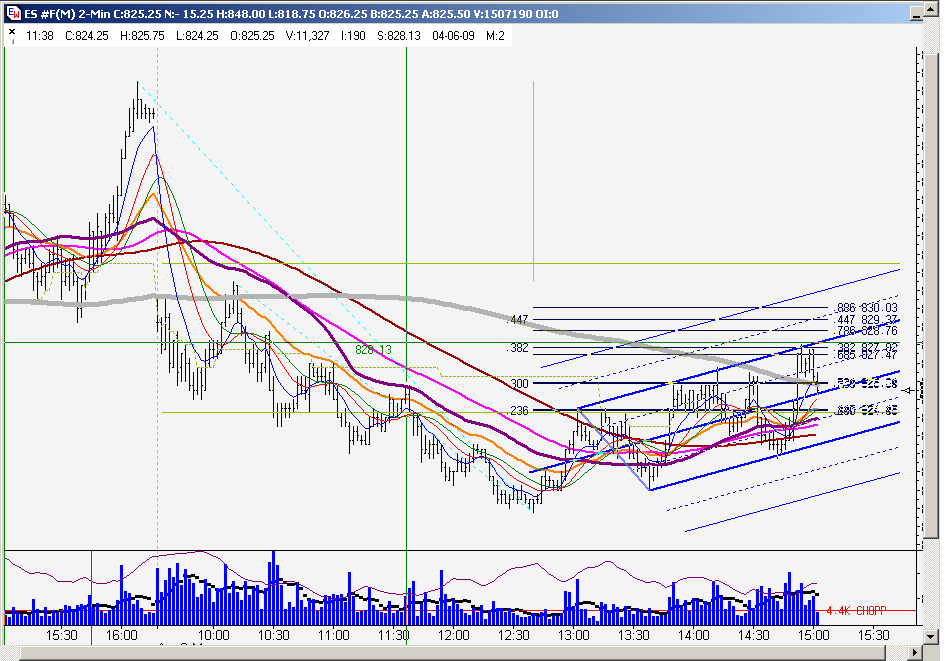Click the current price arrow marker on axis
Image resolution: width=945 pixels, height=661 pixels.
pyautogui.click(x=908, y=391)
